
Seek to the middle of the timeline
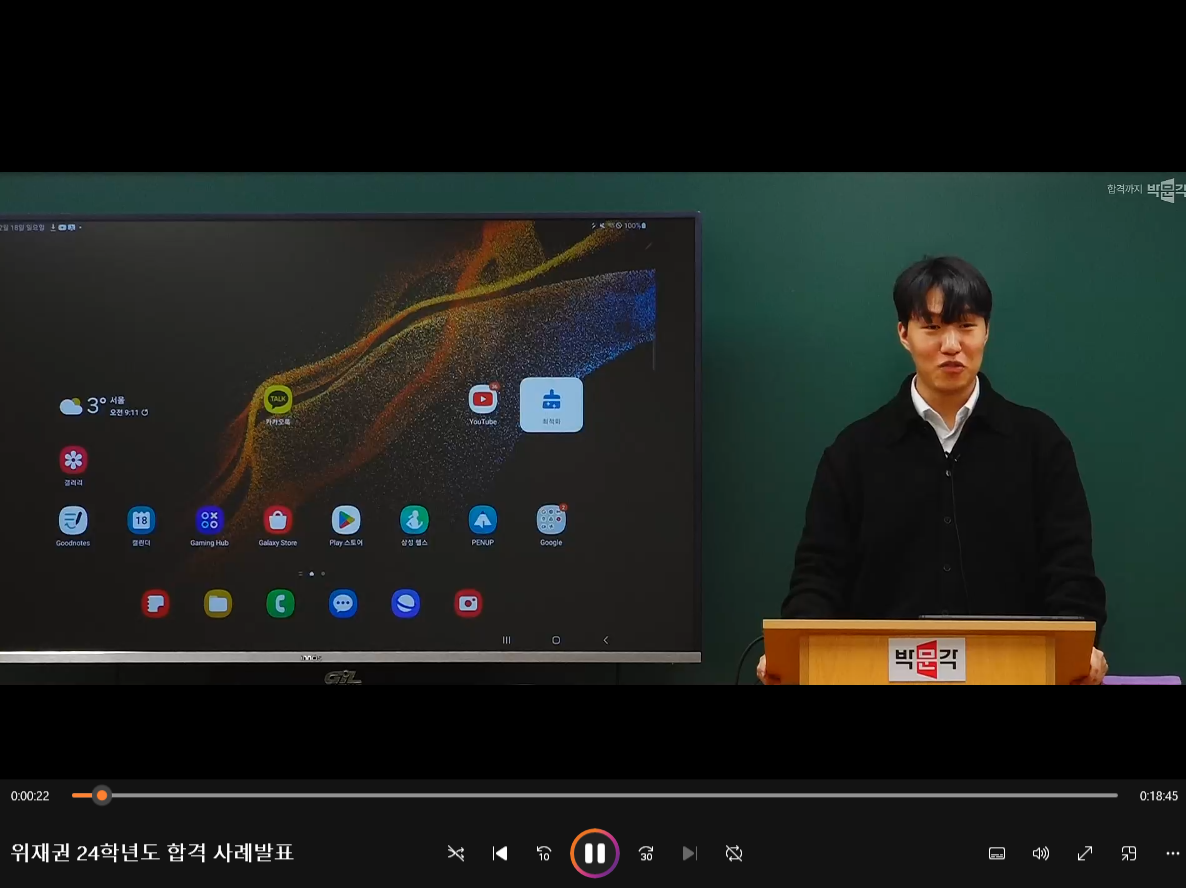pos(595,796)
